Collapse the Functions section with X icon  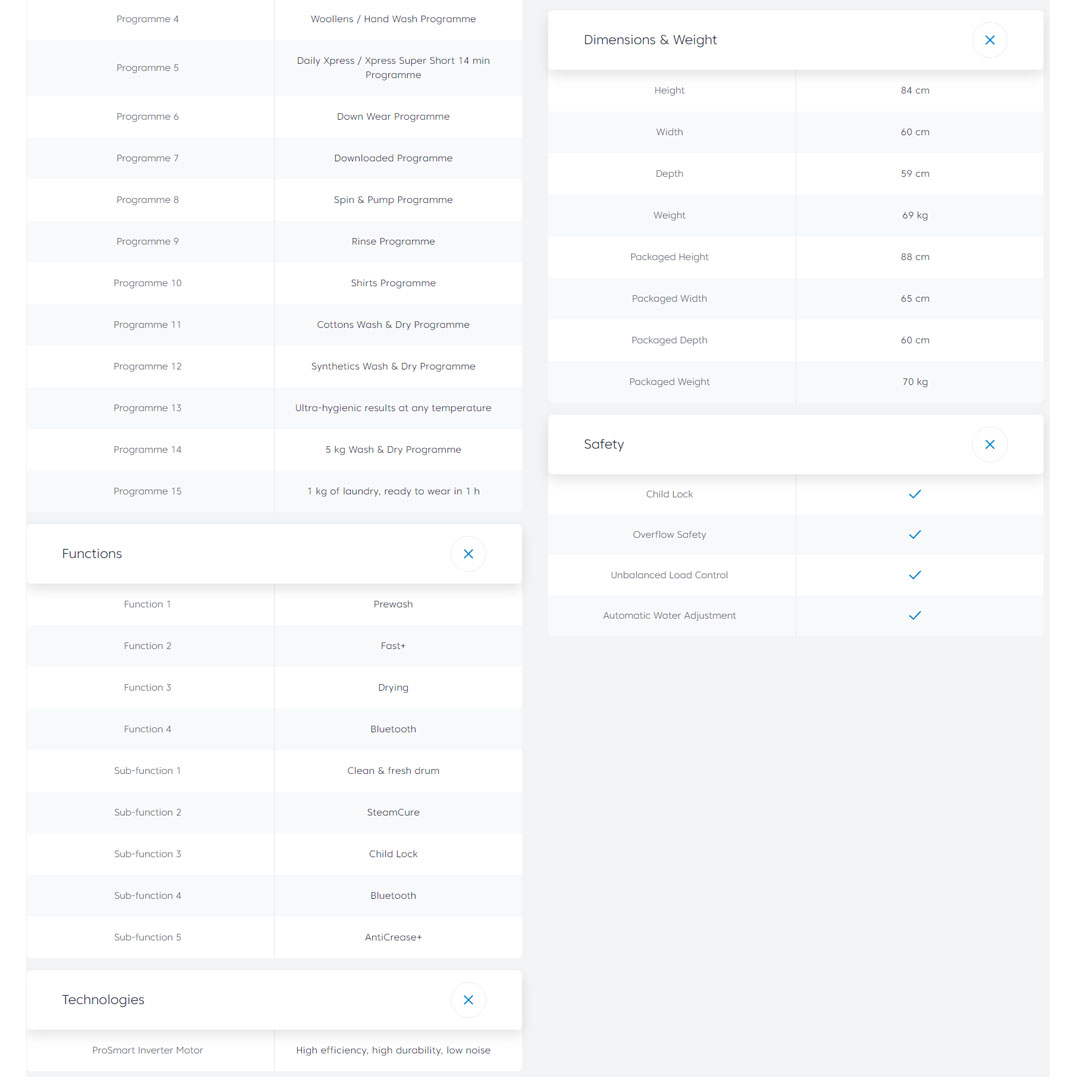[468, 554]
